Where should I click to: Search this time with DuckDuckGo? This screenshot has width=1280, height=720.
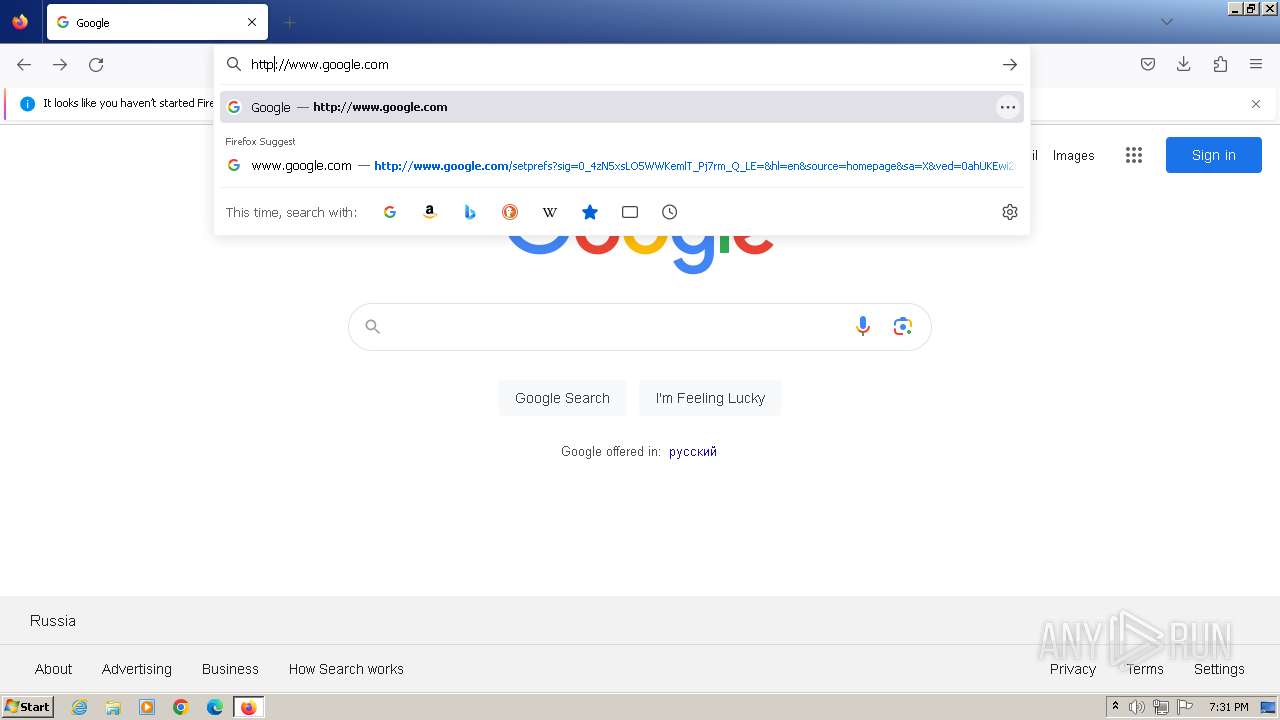click(x=510, y=212)
